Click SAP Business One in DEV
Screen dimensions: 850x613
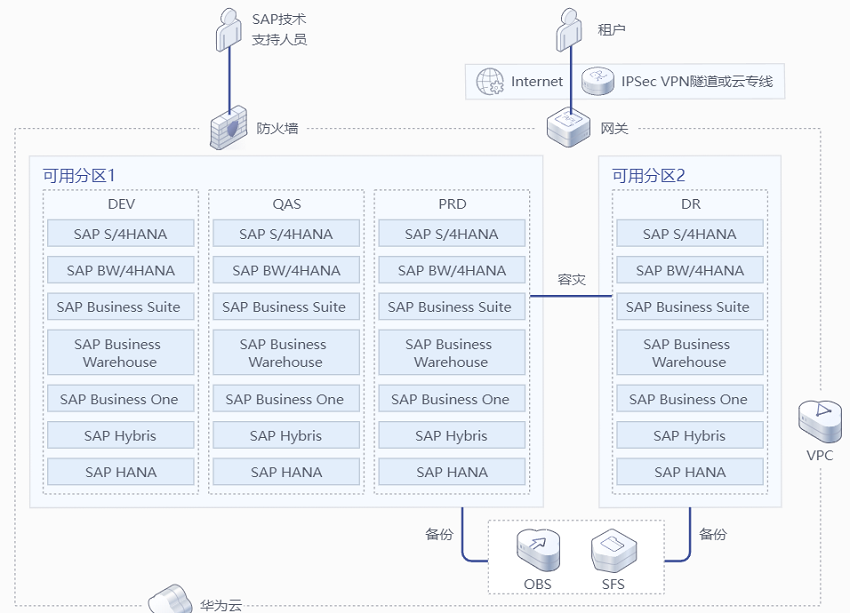click(x=120, y=399)
